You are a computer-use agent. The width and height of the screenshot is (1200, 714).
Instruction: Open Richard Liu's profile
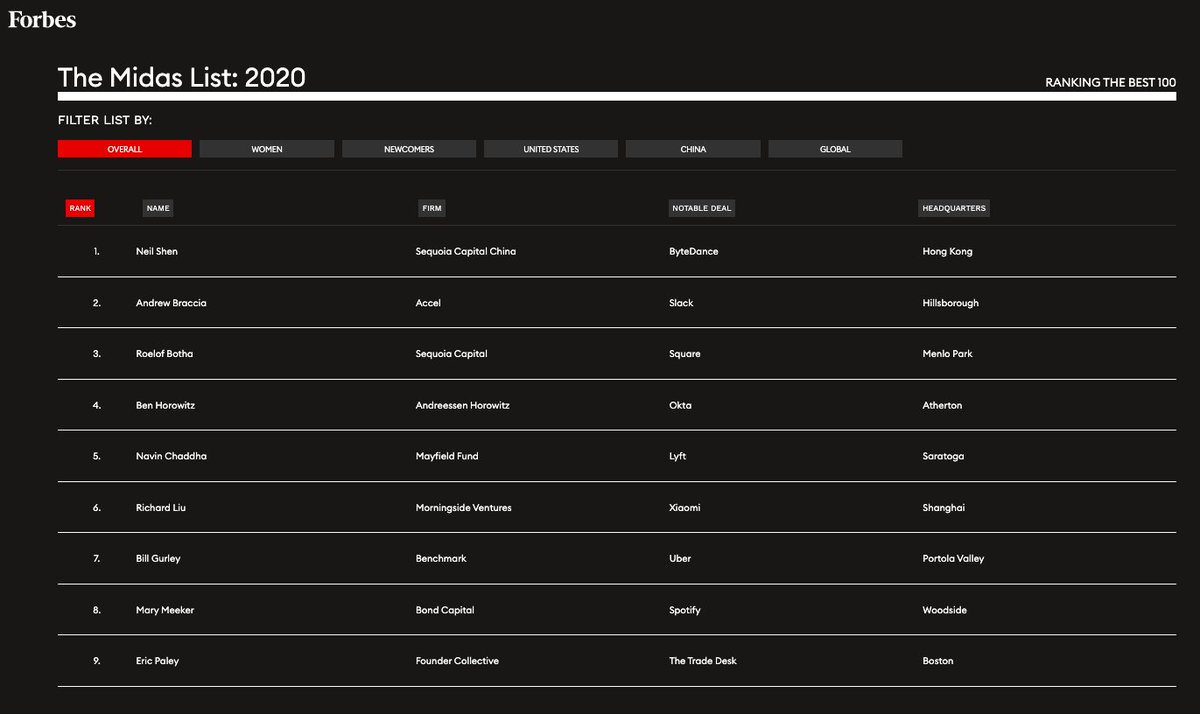pyautogui.click(x=161, y=507)
